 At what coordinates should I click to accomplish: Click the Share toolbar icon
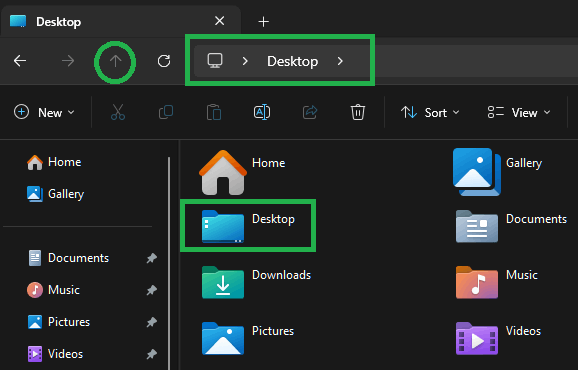point(310,112)
